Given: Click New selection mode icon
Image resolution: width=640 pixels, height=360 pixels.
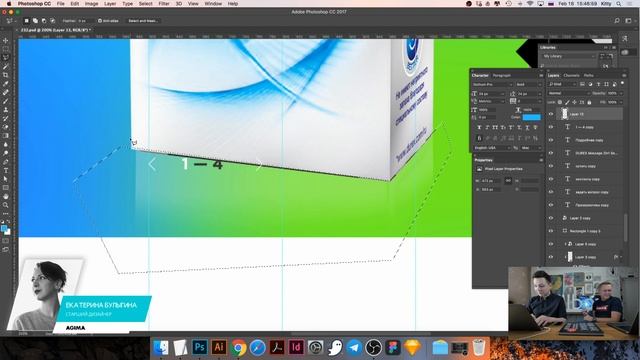Looking at the screenshot, I should click(x=27, y=20).
